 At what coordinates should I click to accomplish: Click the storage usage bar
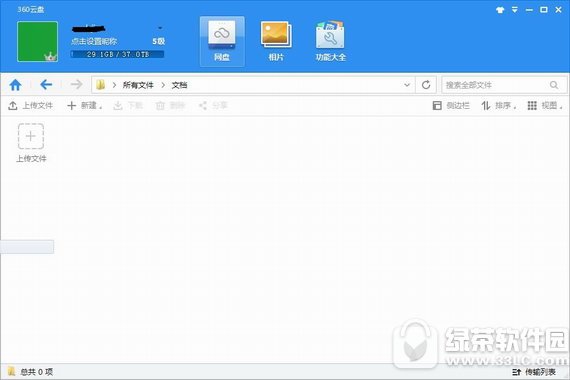pos(117,54)
